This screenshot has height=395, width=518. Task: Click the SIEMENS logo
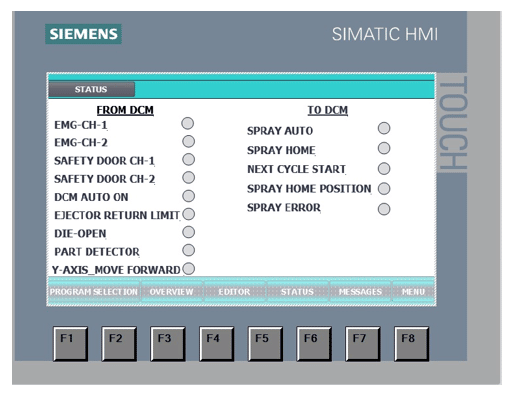tap(83, 34)
